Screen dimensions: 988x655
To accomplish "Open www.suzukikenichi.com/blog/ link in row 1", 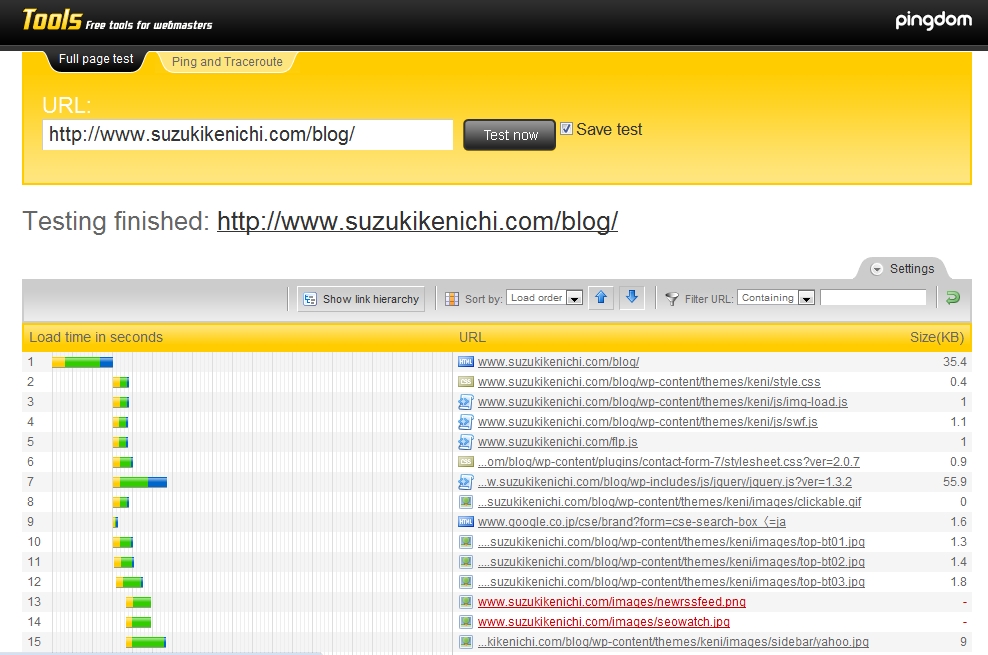I will (x=558, y=362).
